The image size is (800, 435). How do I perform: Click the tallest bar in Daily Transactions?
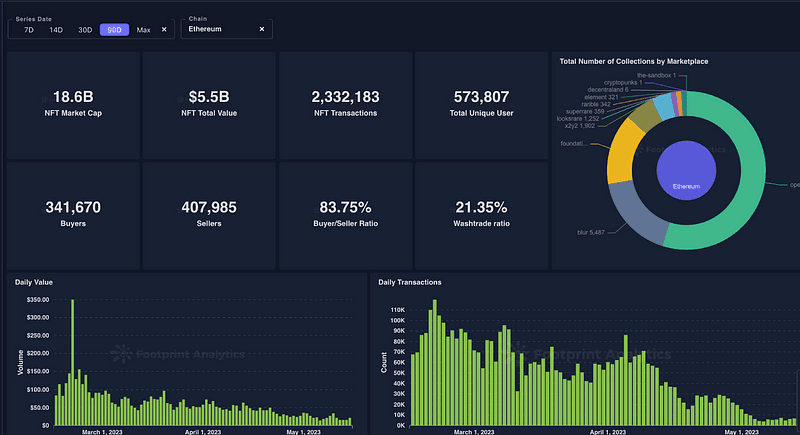tap(435, 363)
